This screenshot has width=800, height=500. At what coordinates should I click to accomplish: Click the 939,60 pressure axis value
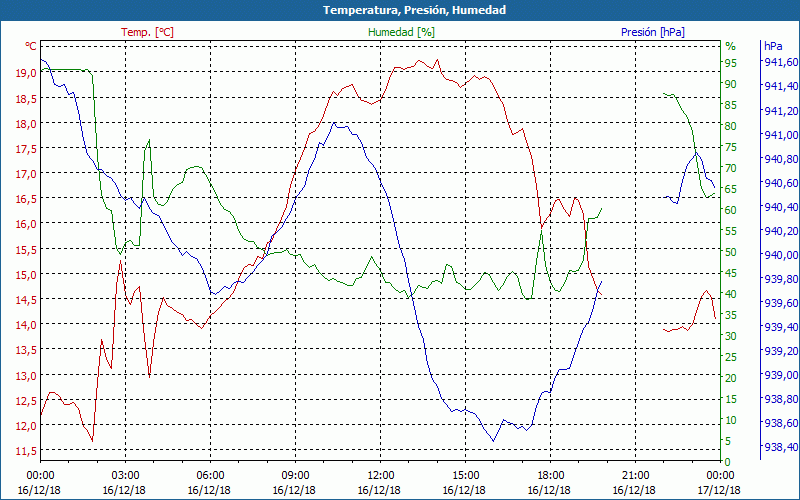tap(780, 303)
